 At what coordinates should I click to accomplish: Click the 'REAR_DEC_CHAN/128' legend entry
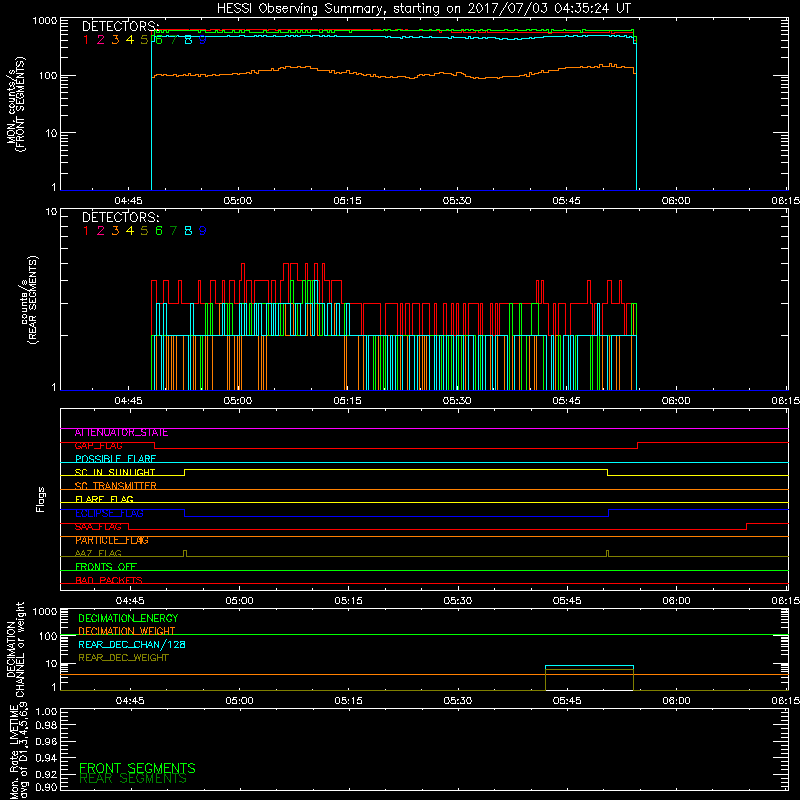tap(132, 645)
